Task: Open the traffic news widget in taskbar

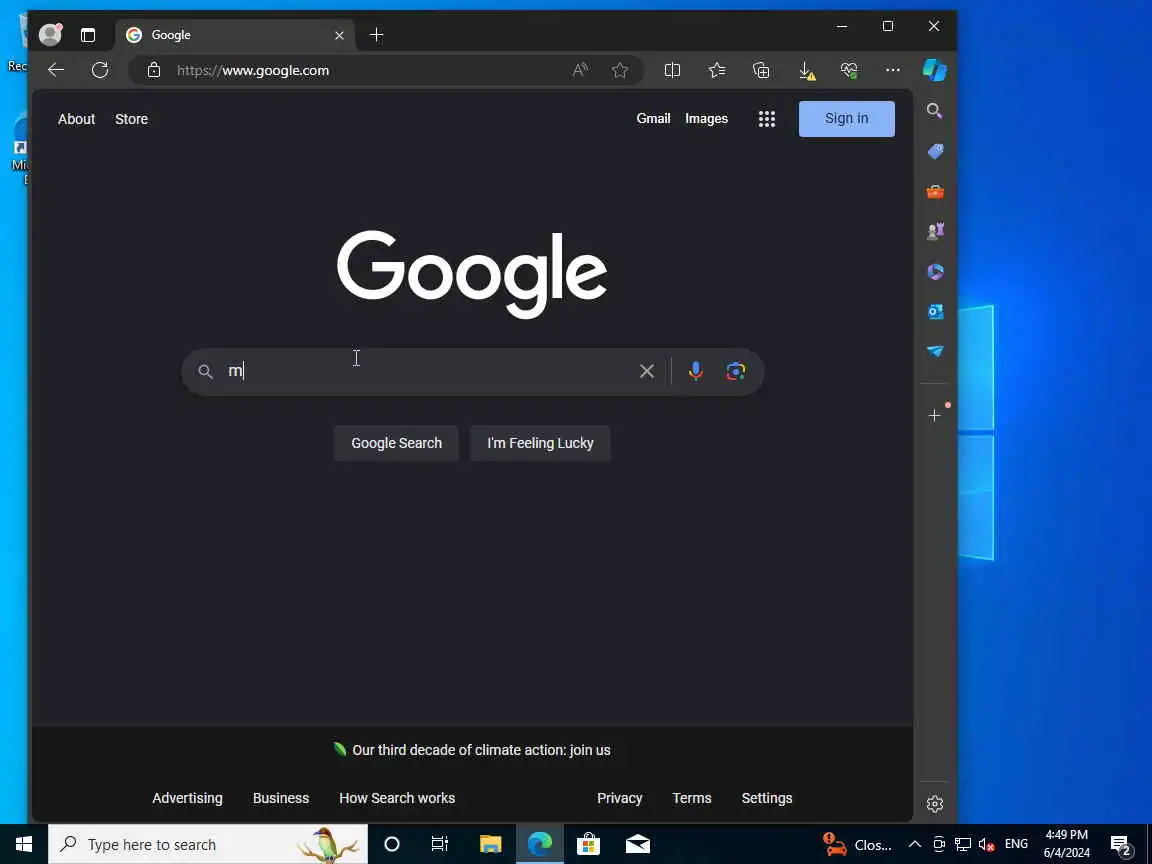Action: tap(857, 844)
